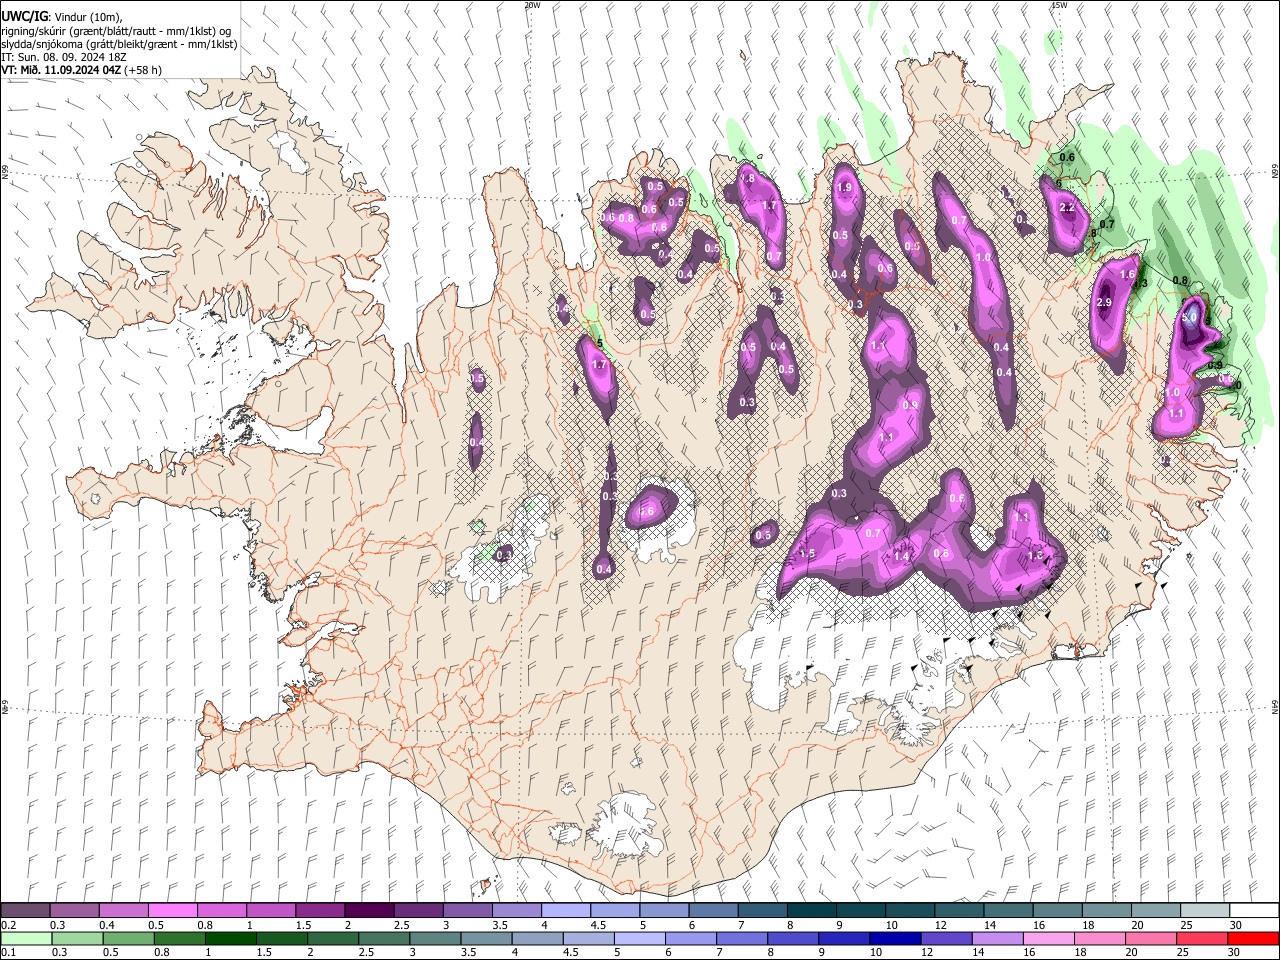Choose upper legend swatch starting at 3.5
This screenshot has height=960, width=1280.
[x=516, y=911]
